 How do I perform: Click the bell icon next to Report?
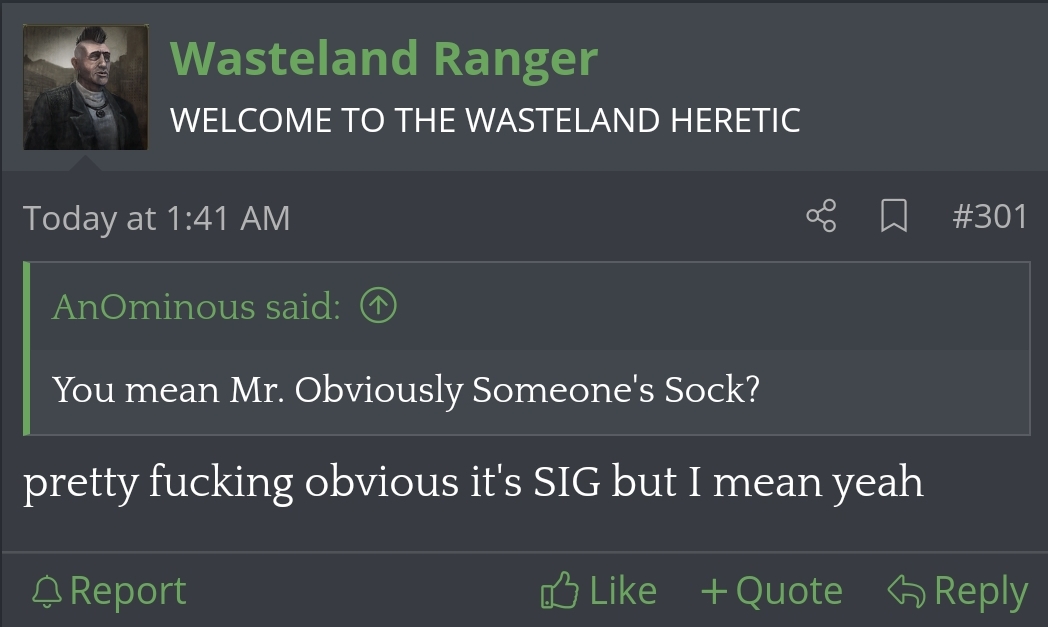(46, 592)
